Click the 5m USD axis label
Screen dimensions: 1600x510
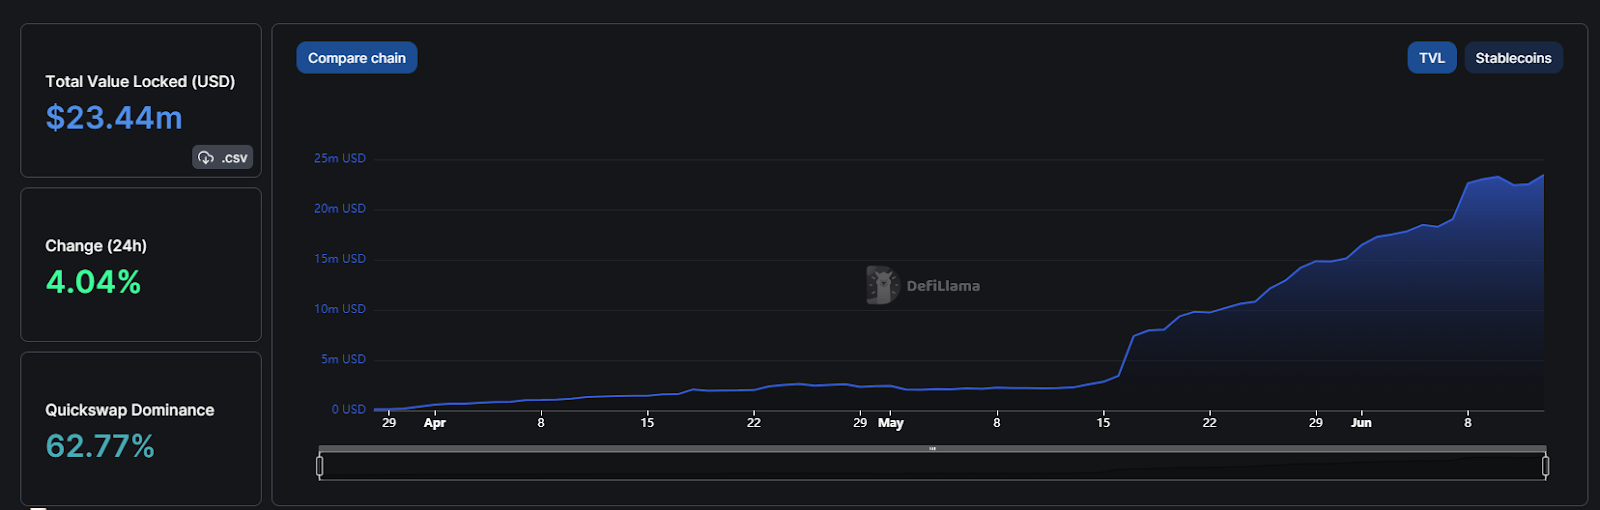pyautogui.click(x=343, y=359)
